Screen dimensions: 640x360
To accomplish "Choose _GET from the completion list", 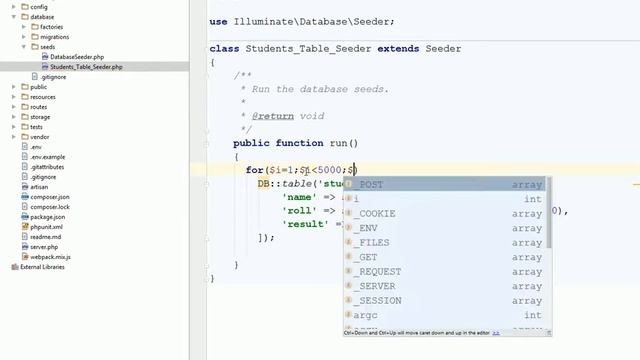I will point(445,257).
